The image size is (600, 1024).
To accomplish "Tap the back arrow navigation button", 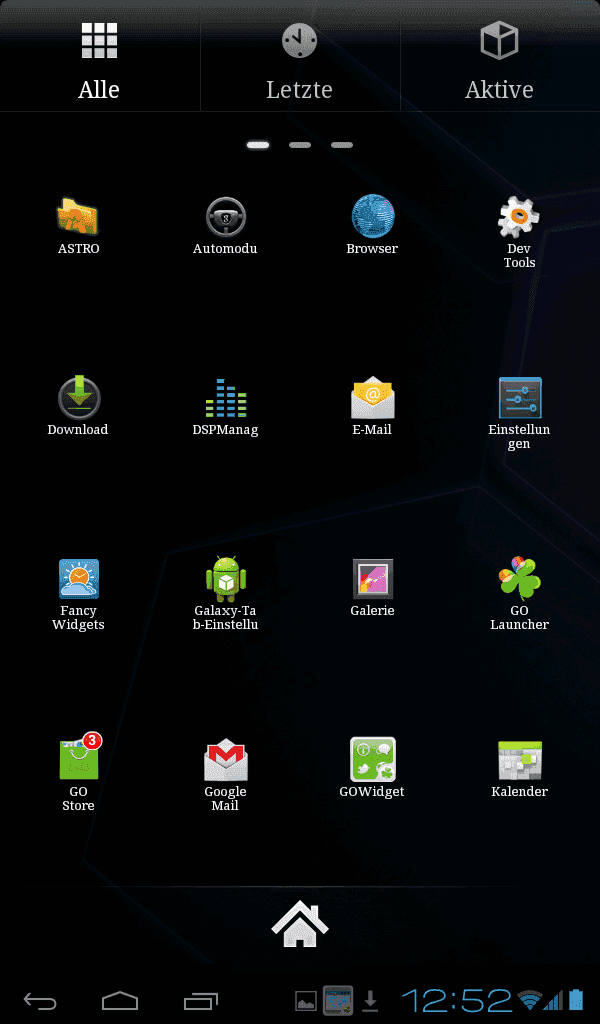I will 40,1001.
